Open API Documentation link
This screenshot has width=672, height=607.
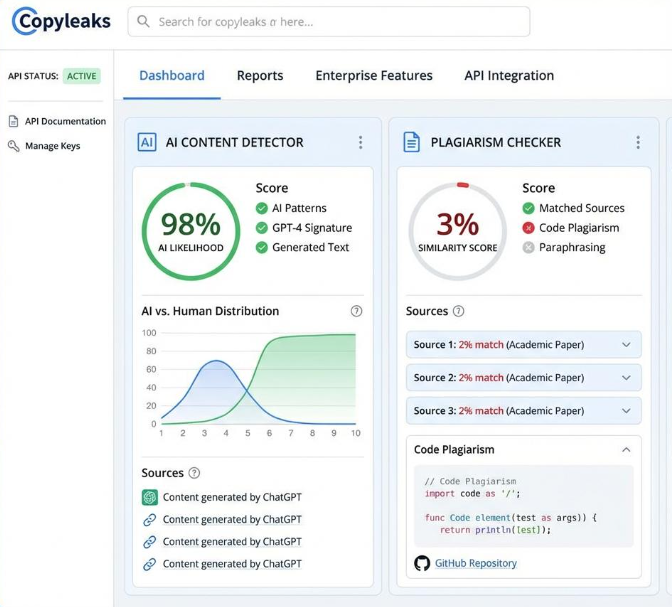65,121
